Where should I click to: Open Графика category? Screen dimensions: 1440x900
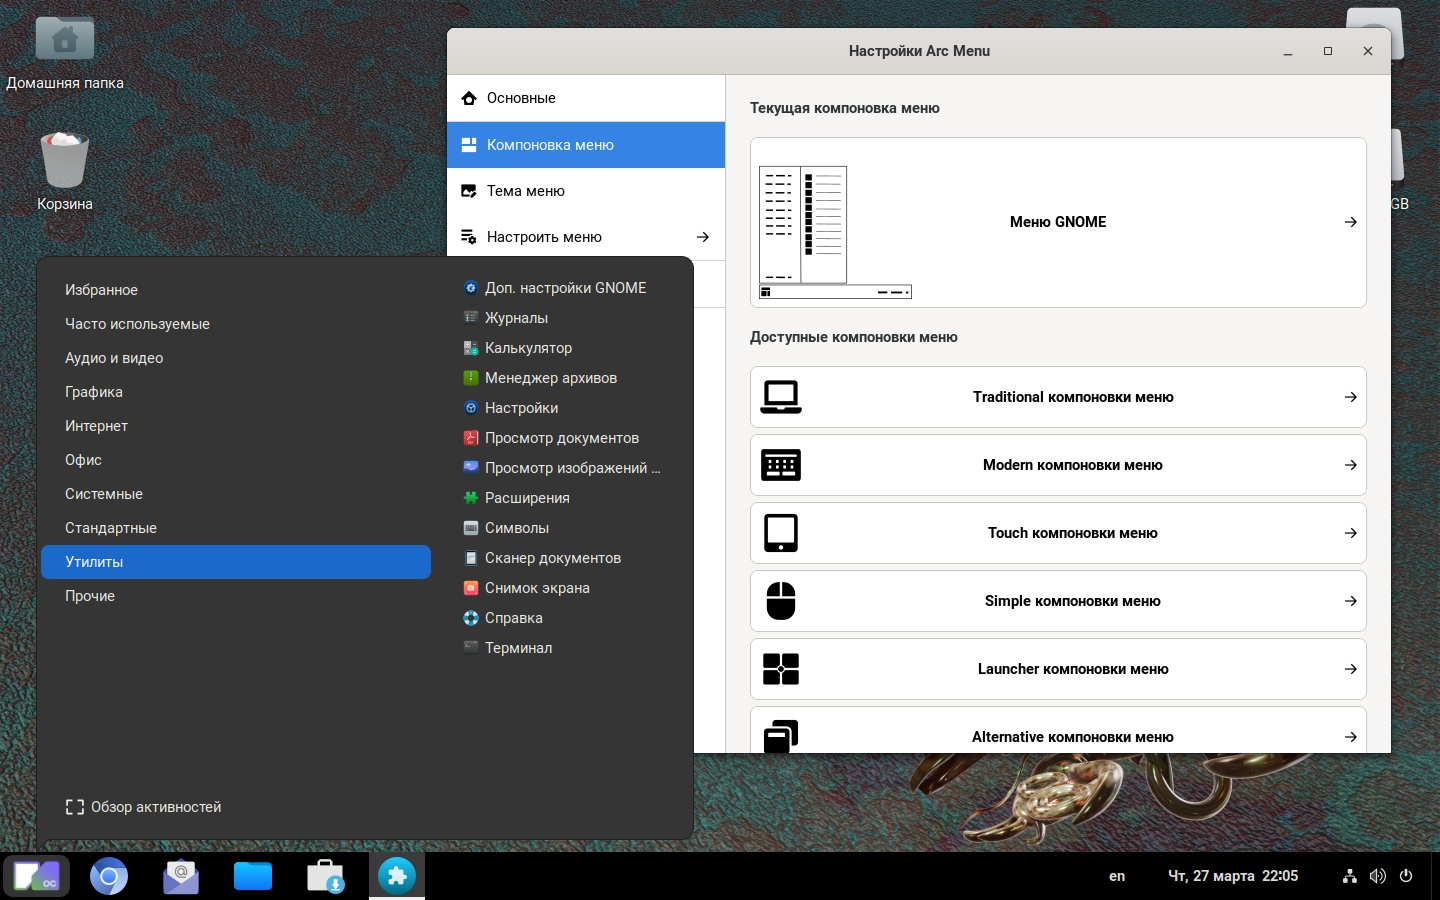(236, 392)
